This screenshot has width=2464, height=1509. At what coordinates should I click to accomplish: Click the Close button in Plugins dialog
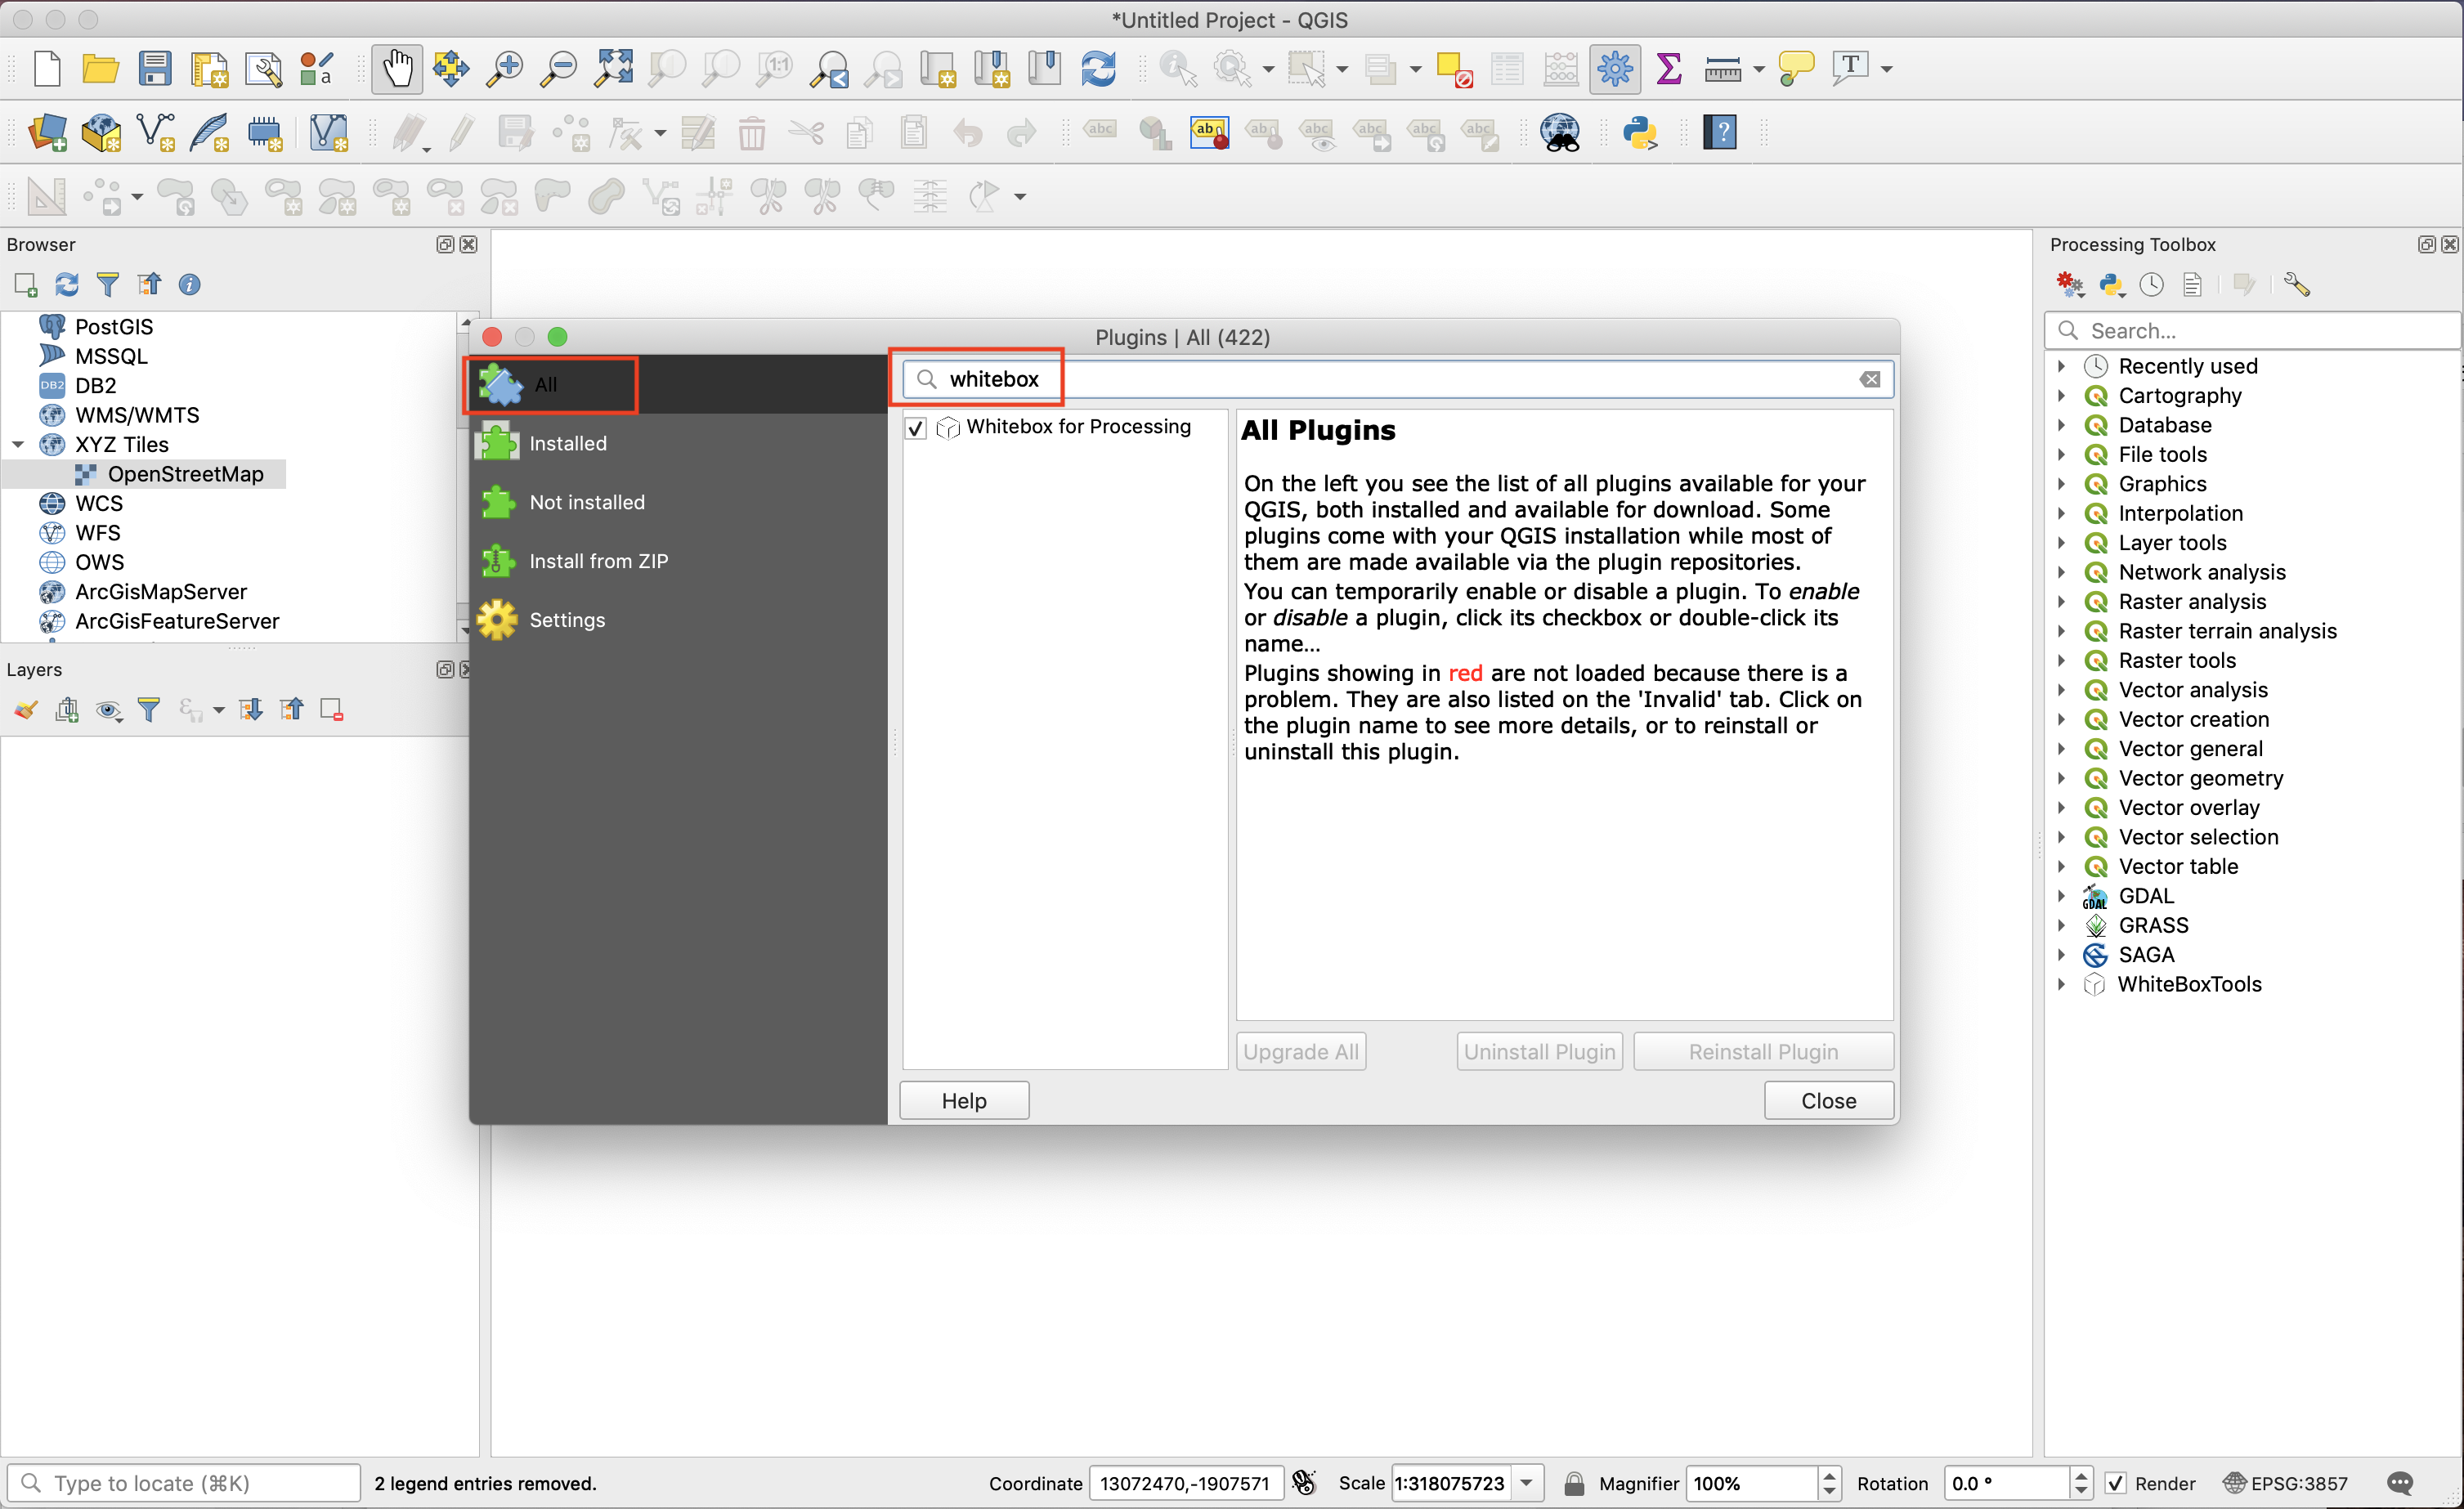[1828, 1101]
